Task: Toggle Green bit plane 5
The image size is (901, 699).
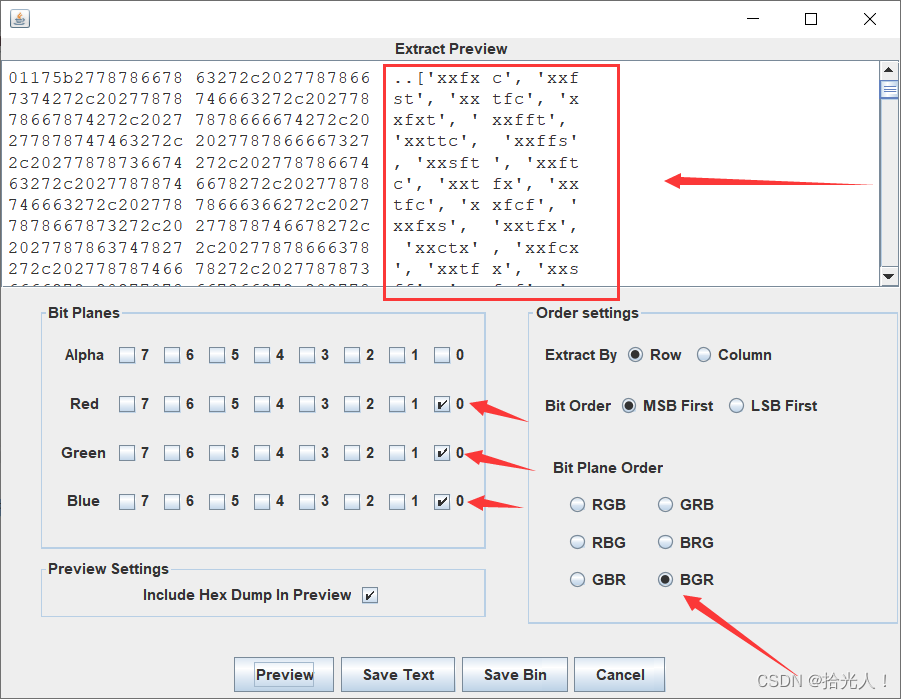Action: [x=217, y=453]
